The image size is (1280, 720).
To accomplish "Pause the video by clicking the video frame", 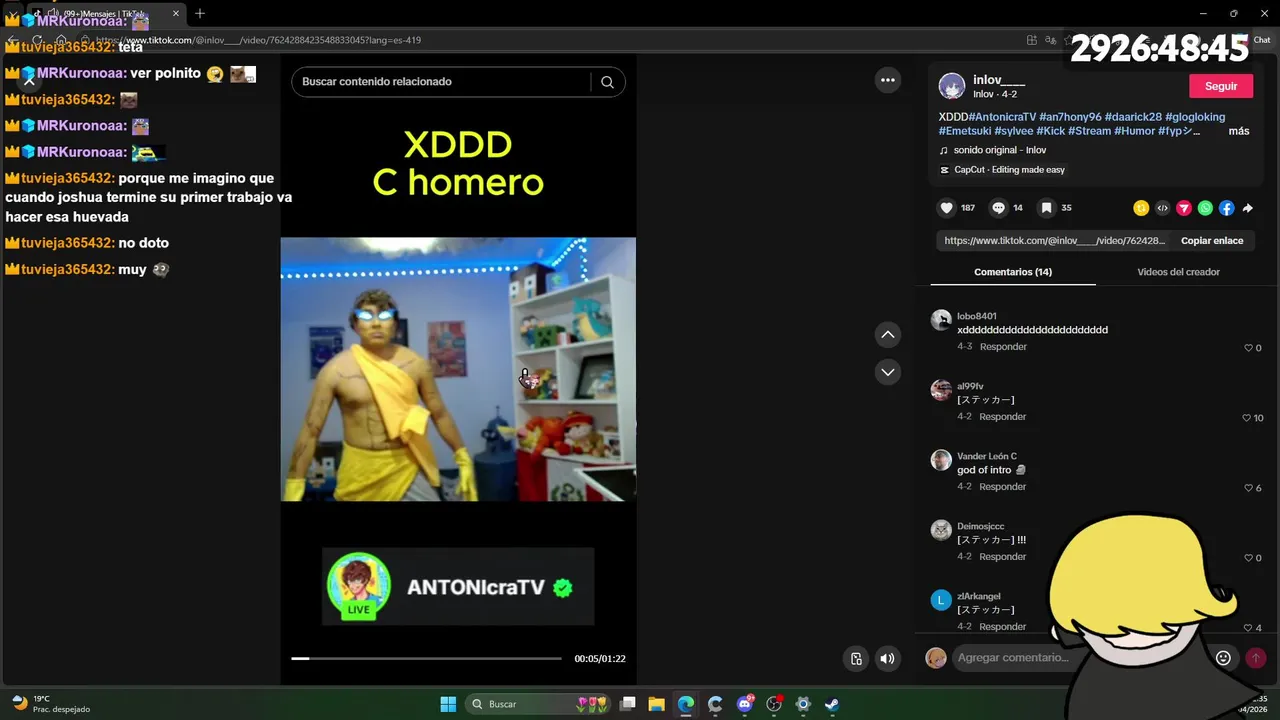I will pyautogui.click(x=458, y=369).
